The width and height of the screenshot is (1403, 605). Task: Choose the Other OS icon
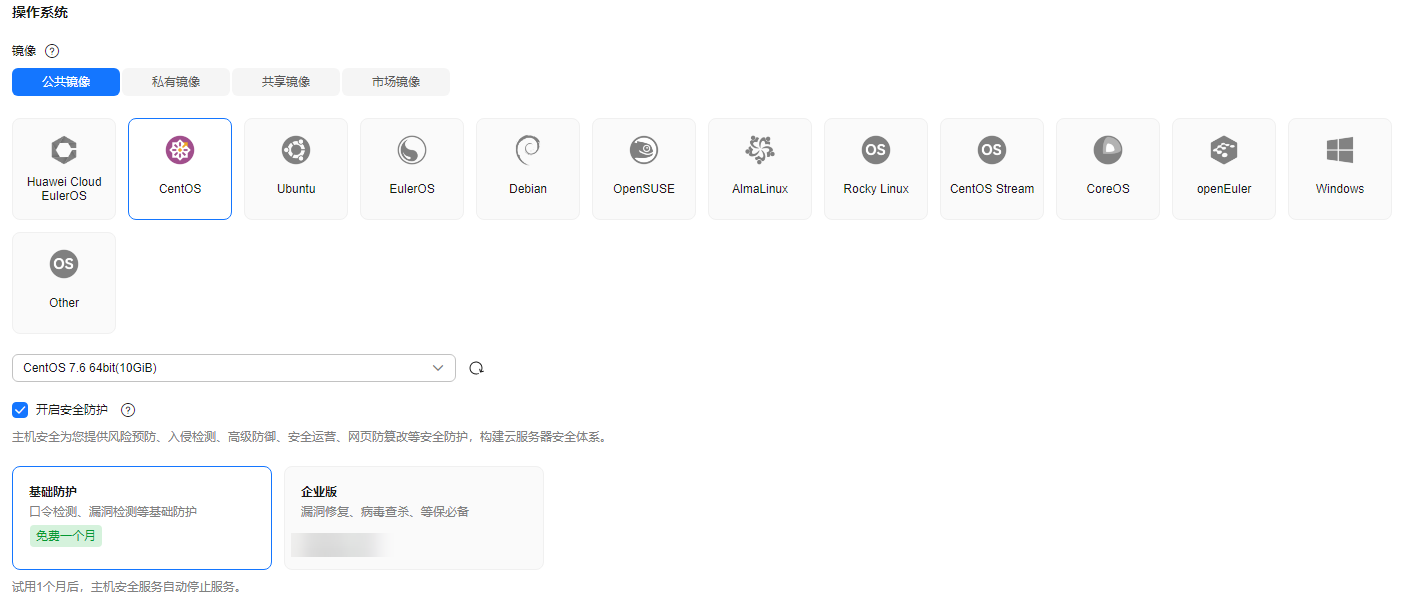(64, 265)
